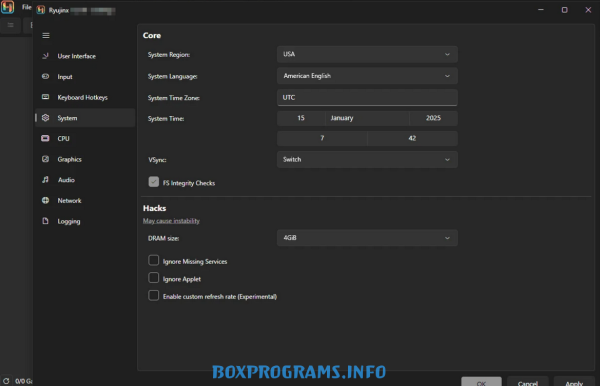Screen dimensions: 600x386
Task: Enable Ignore Missing Services checkbox
Action: click(x=153, y=261)
